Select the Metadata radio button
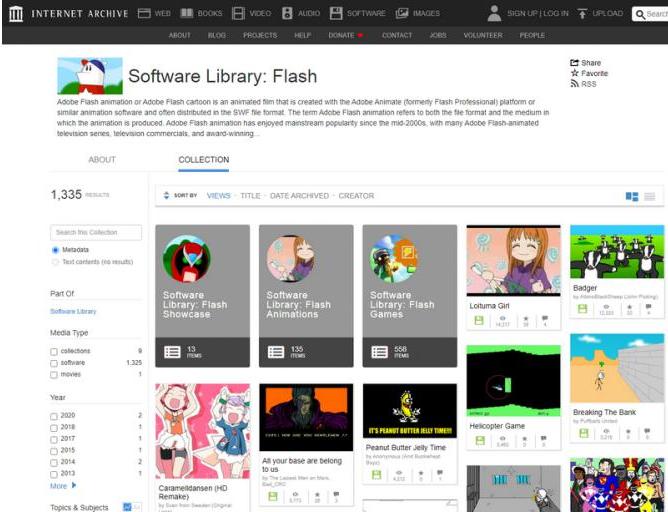Viewport: 668px width, 512px height. [56, 250]
